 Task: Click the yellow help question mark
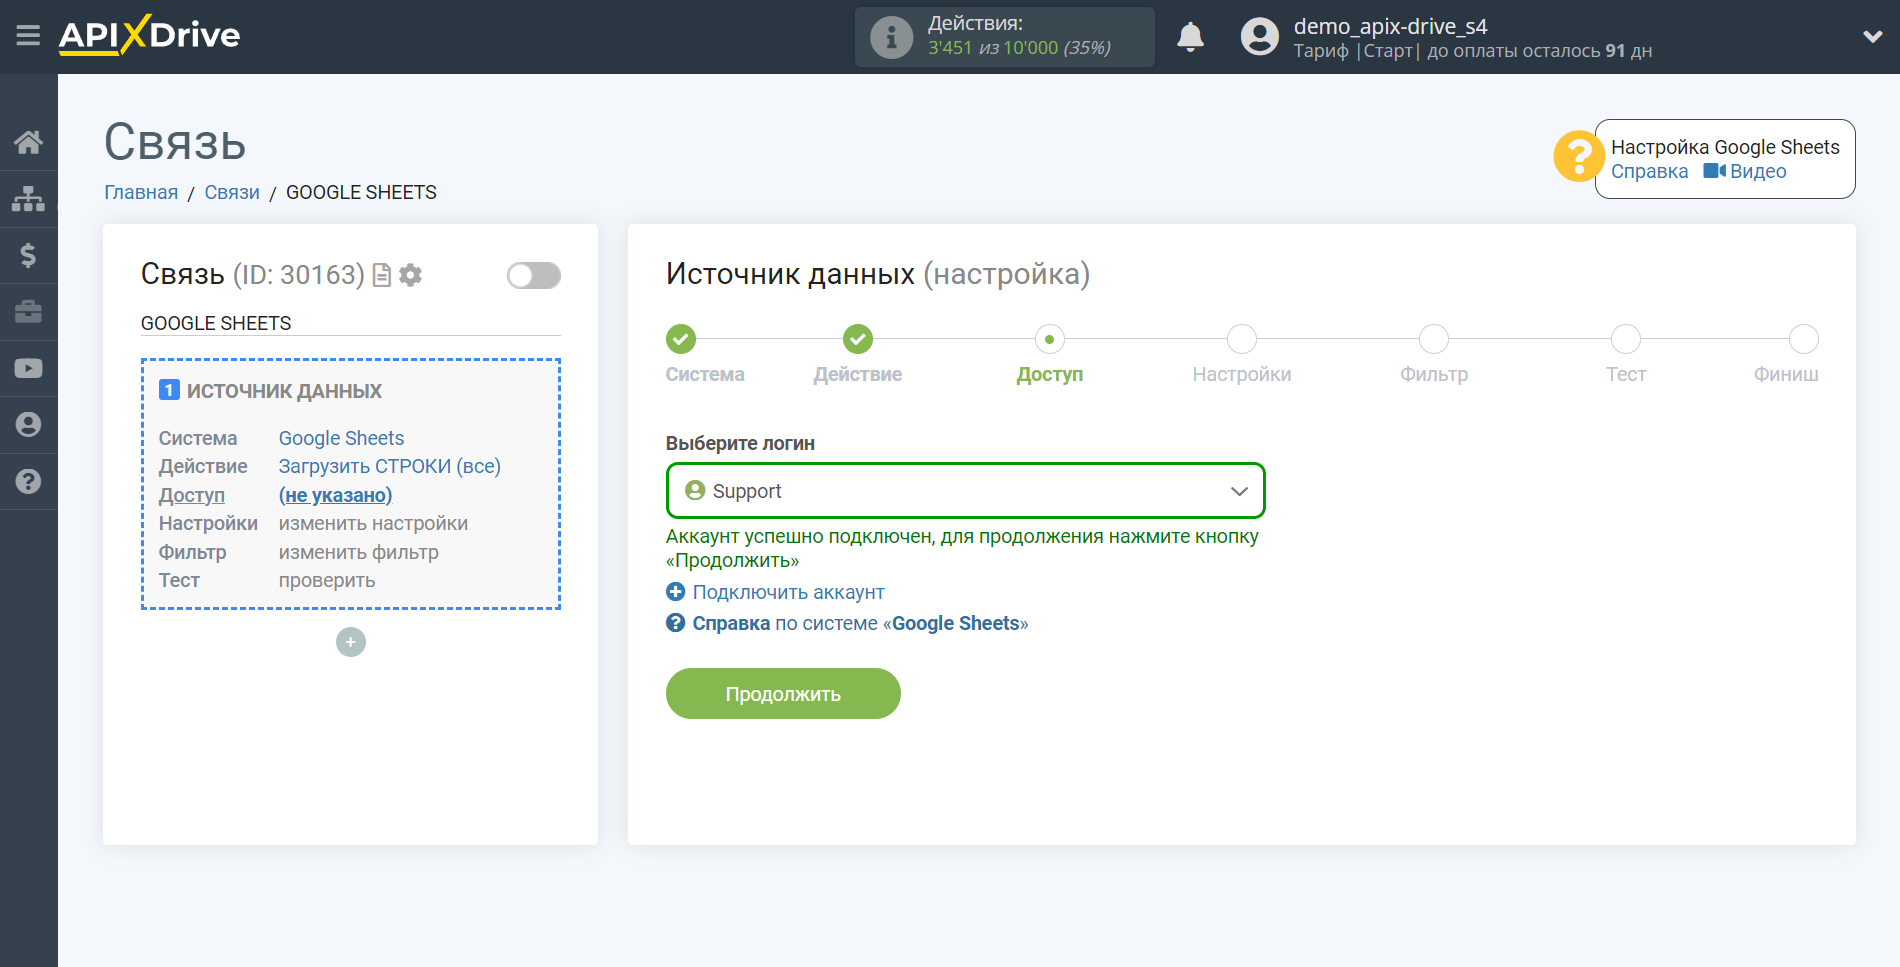click(1578, 157)
